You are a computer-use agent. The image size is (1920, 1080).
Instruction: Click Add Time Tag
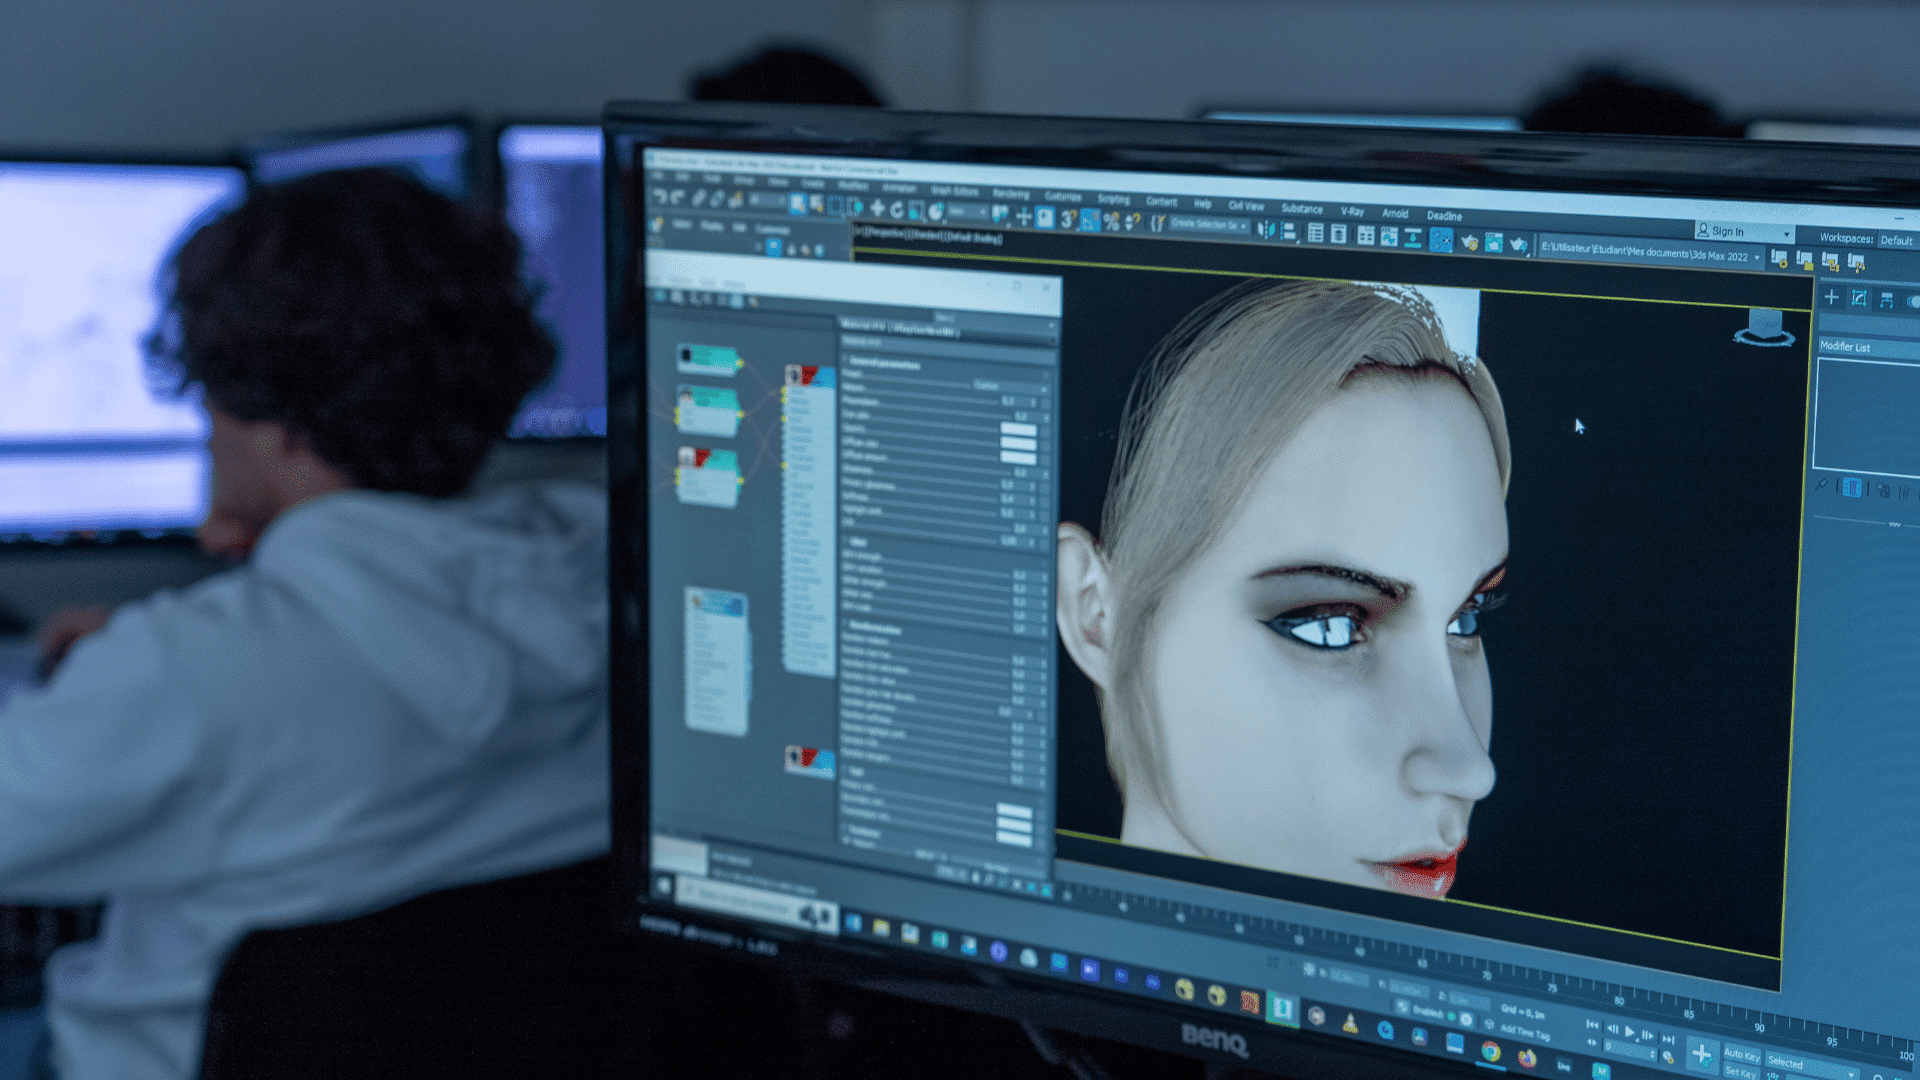coord(1524,1031)
